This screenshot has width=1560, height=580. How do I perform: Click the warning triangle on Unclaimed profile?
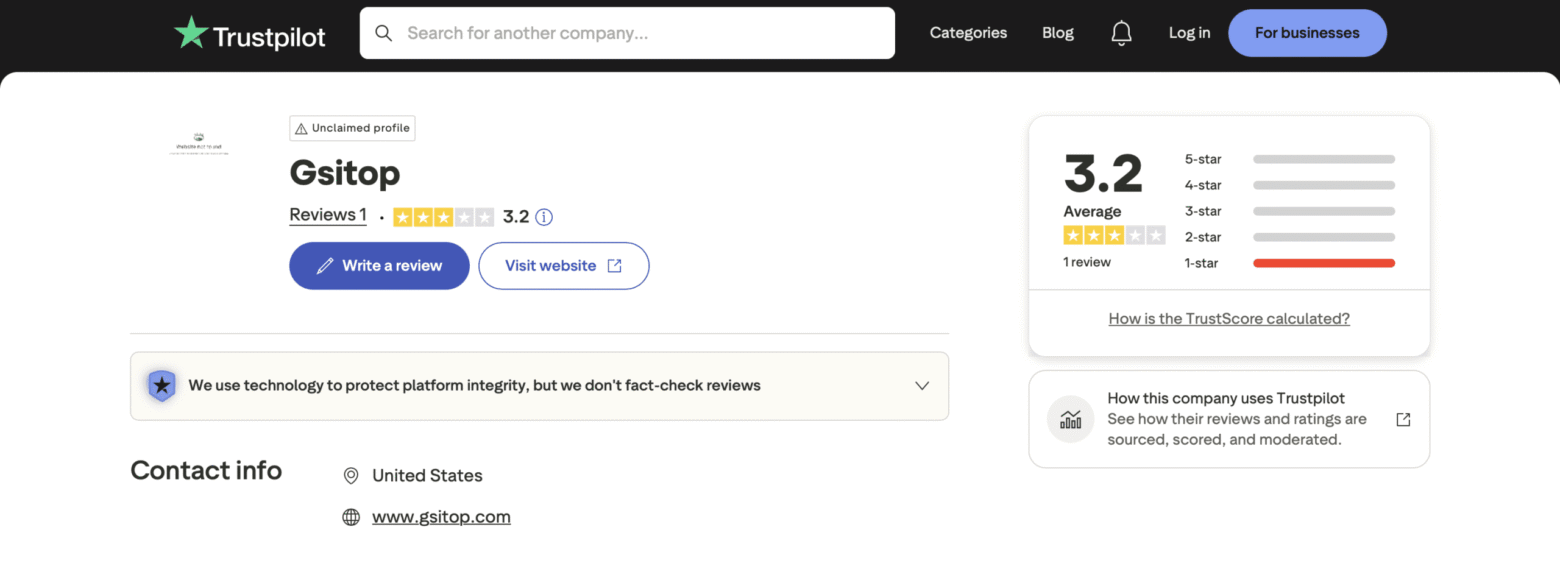[301, 128]
